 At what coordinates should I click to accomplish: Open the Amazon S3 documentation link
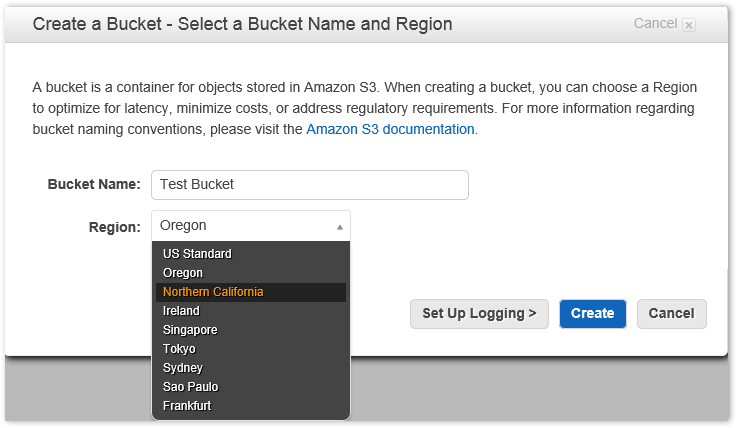[390, 129]
